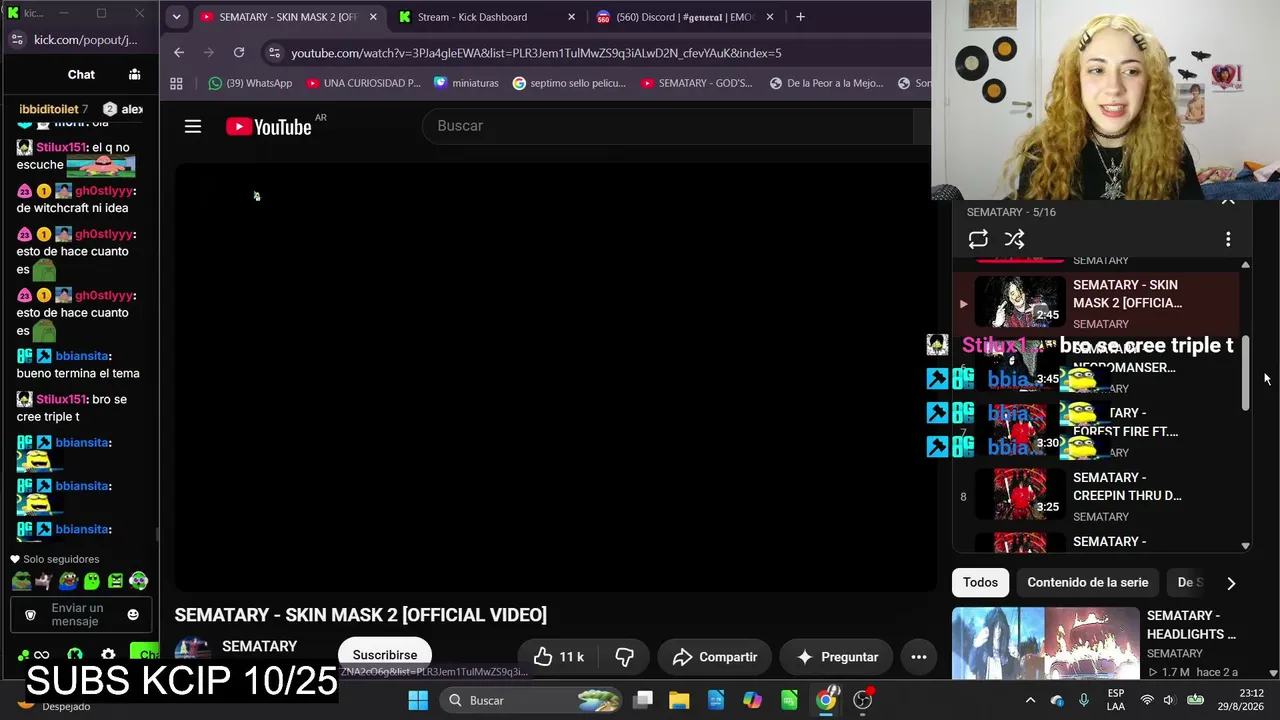Open Google Chrome on the taskbar
This screenshot has width=1280, height=720.
point(826,700)
